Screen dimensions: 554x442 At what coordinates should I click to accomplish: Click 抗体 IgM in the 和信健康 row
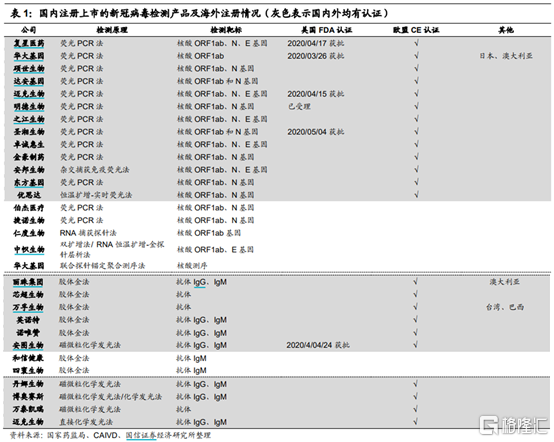tap(191, 358)
